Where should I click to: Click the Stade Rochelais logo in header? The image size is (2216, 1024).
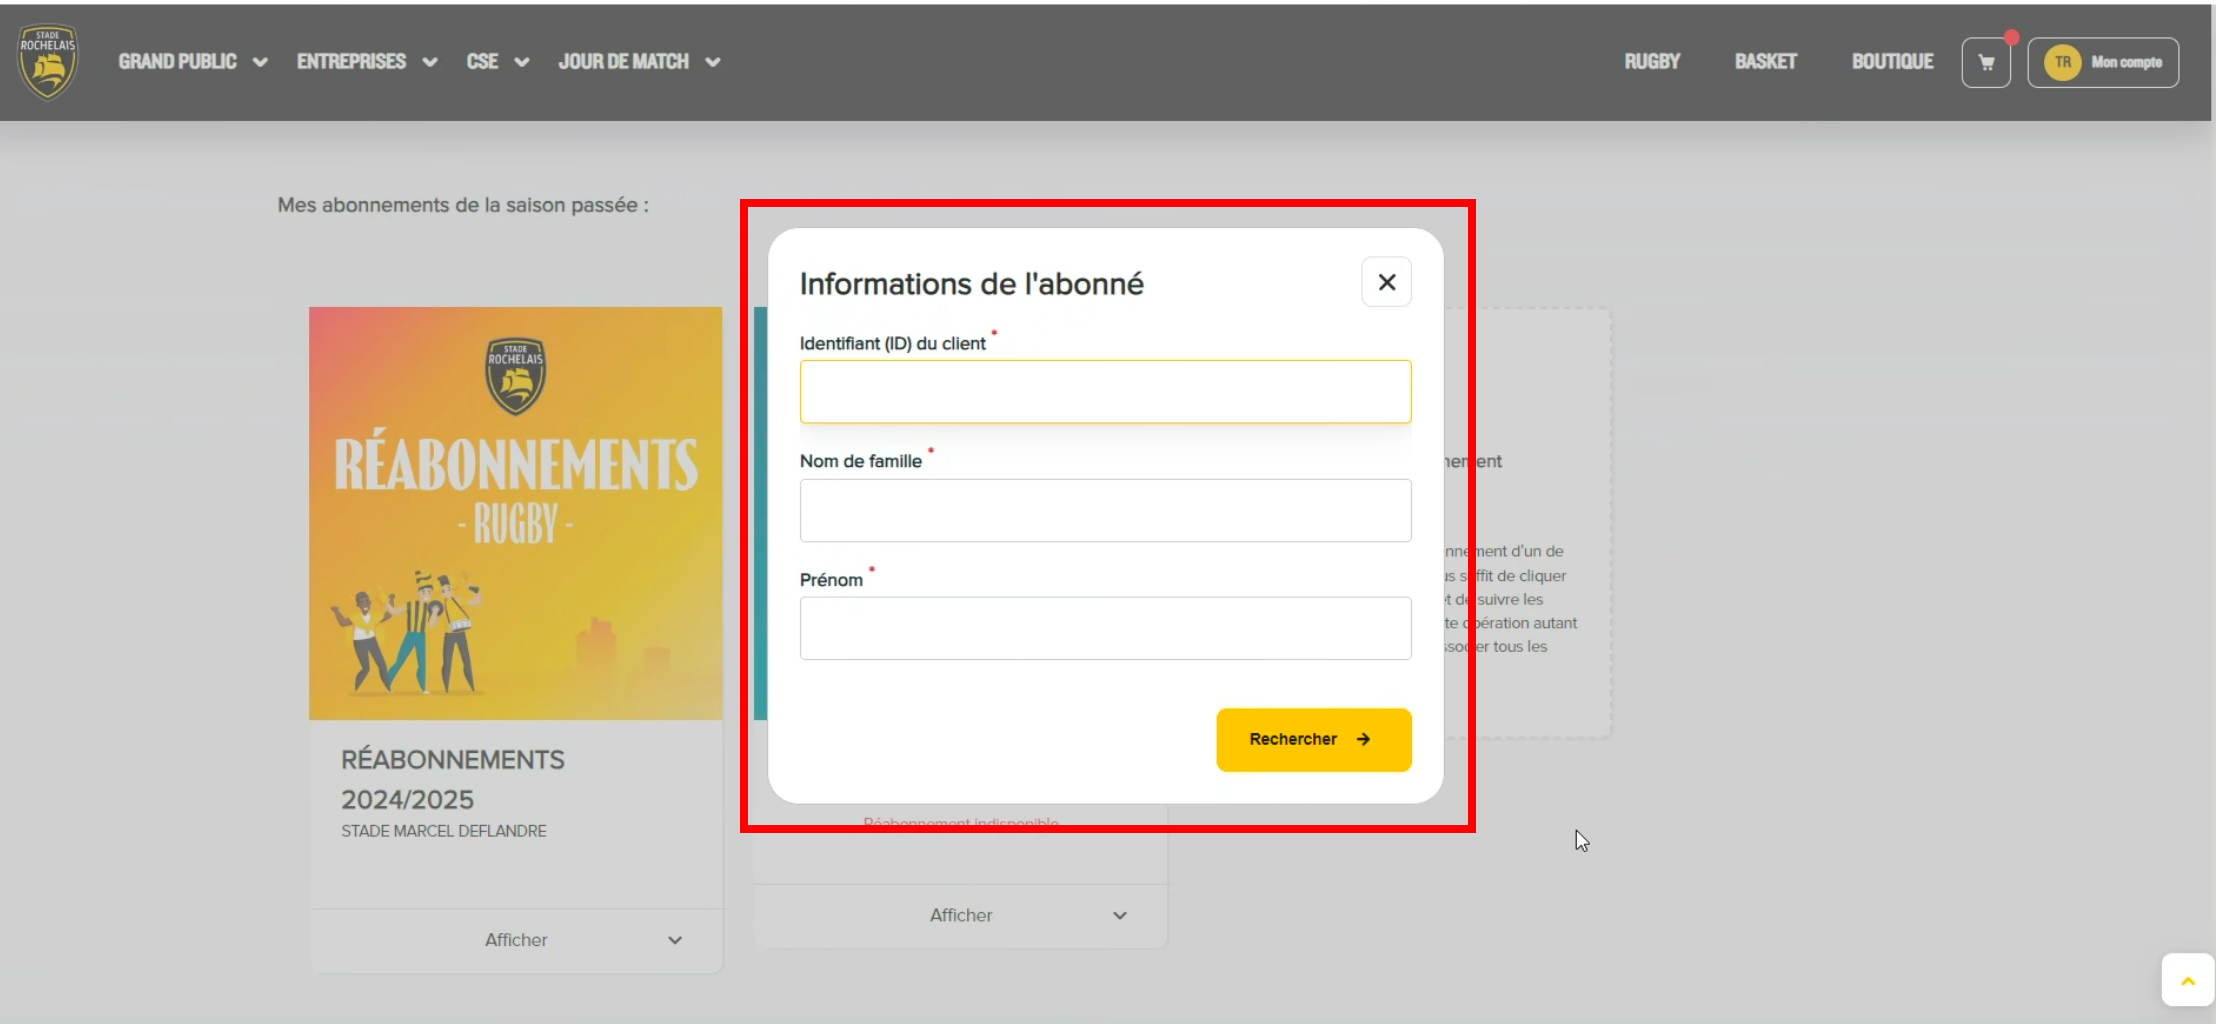[x=48, y=62]
